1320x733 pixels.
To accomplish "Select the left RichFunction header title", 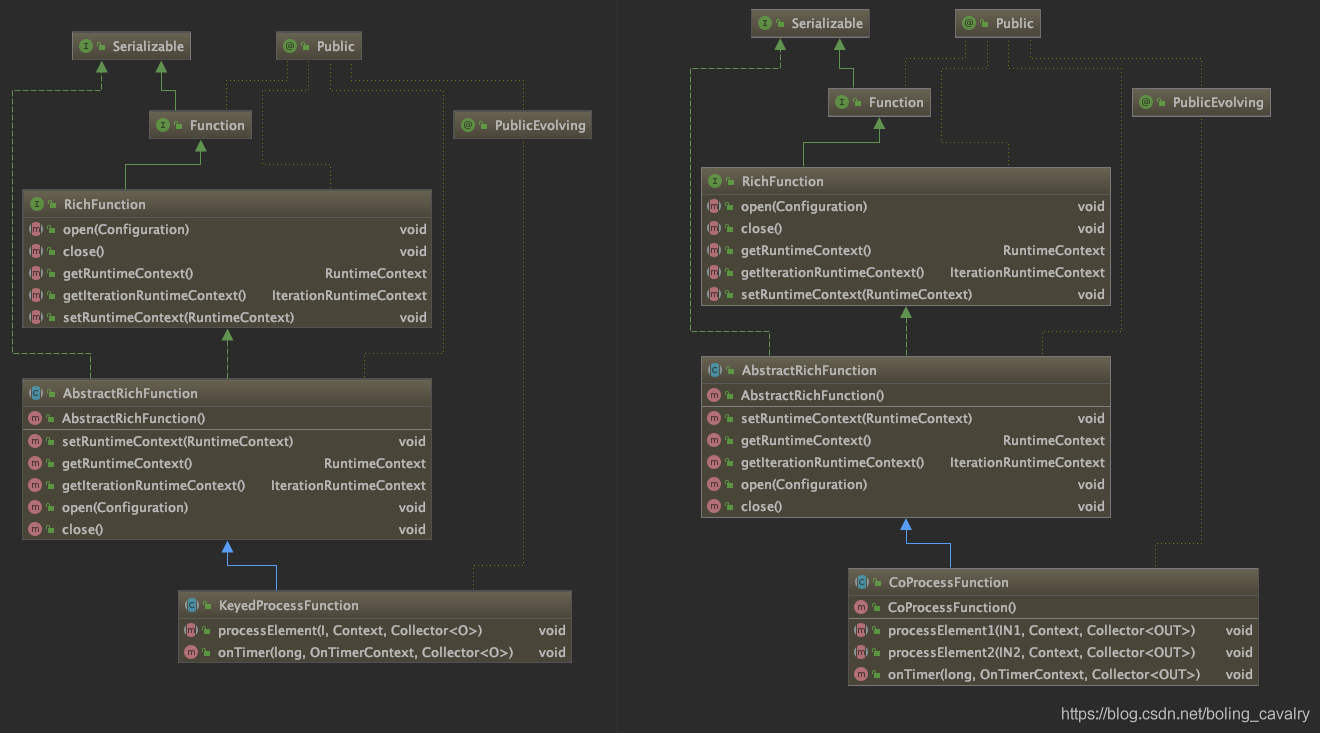I will point(105,204).
